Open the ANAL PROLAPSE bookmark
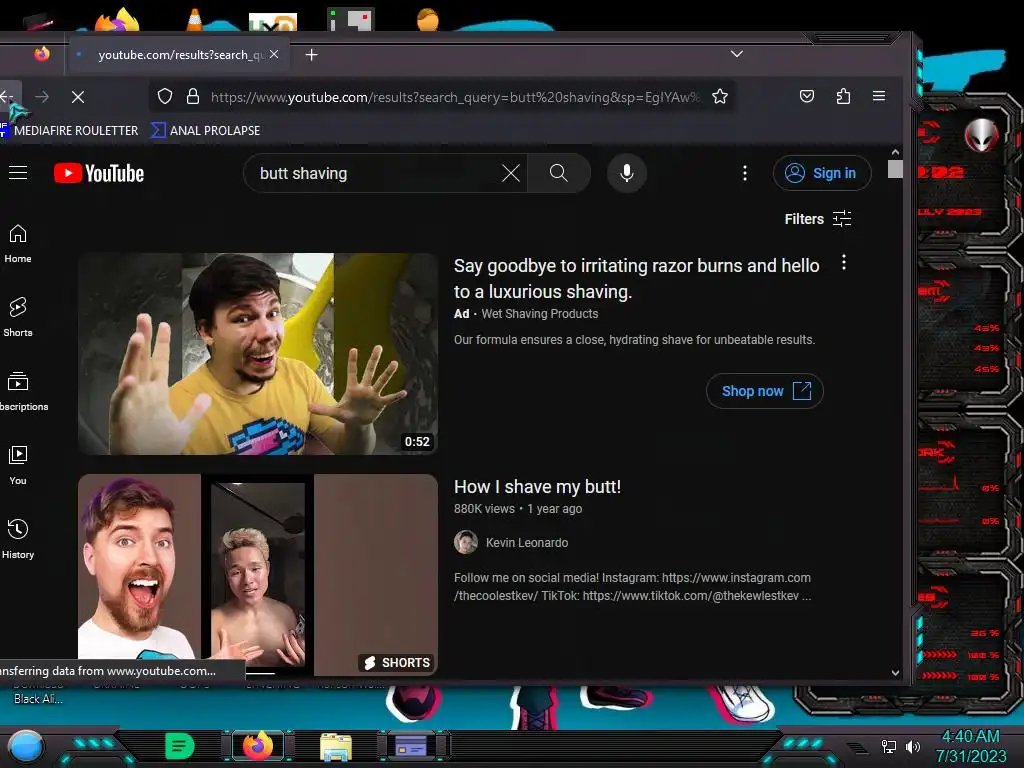 tap(206, 131)
